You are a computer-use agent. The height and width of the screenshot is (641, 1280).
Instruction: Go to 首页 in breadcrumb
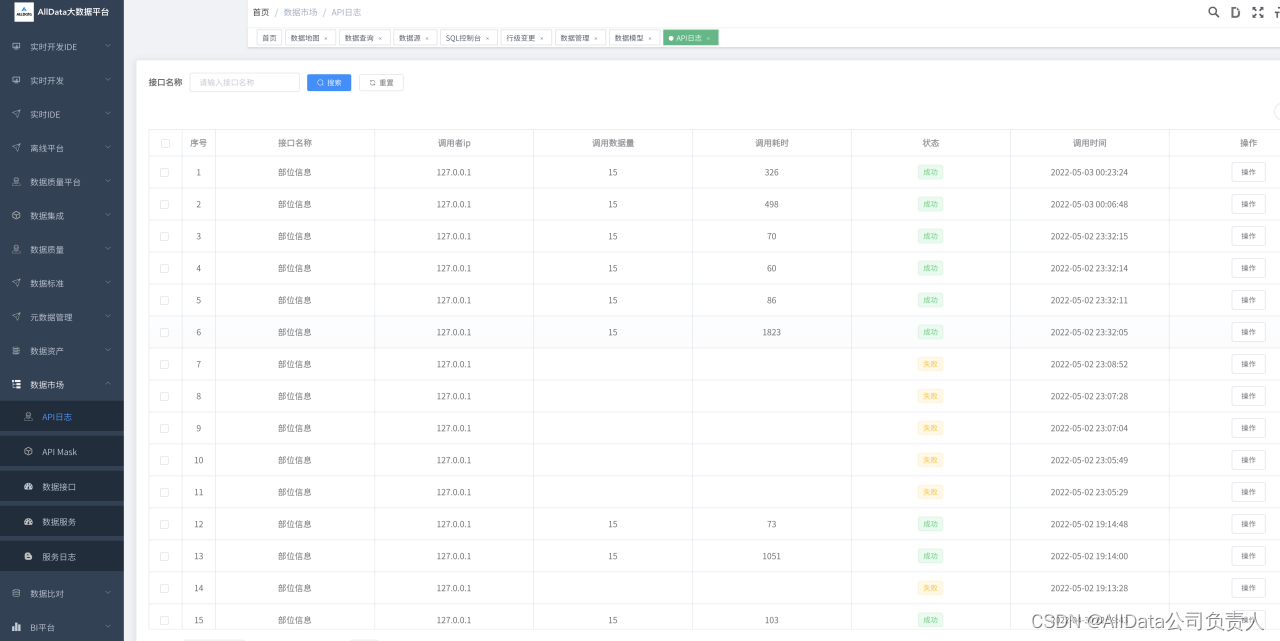(x=261, y=12)
